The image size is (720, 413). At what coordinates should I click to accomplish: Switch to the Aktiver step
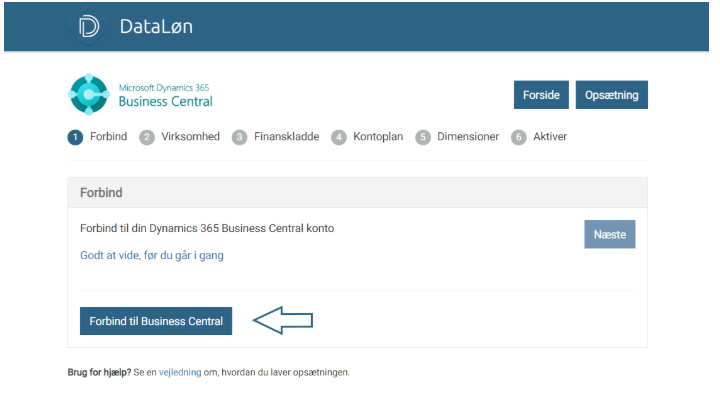pyautogui.click(x=550, y=137)
